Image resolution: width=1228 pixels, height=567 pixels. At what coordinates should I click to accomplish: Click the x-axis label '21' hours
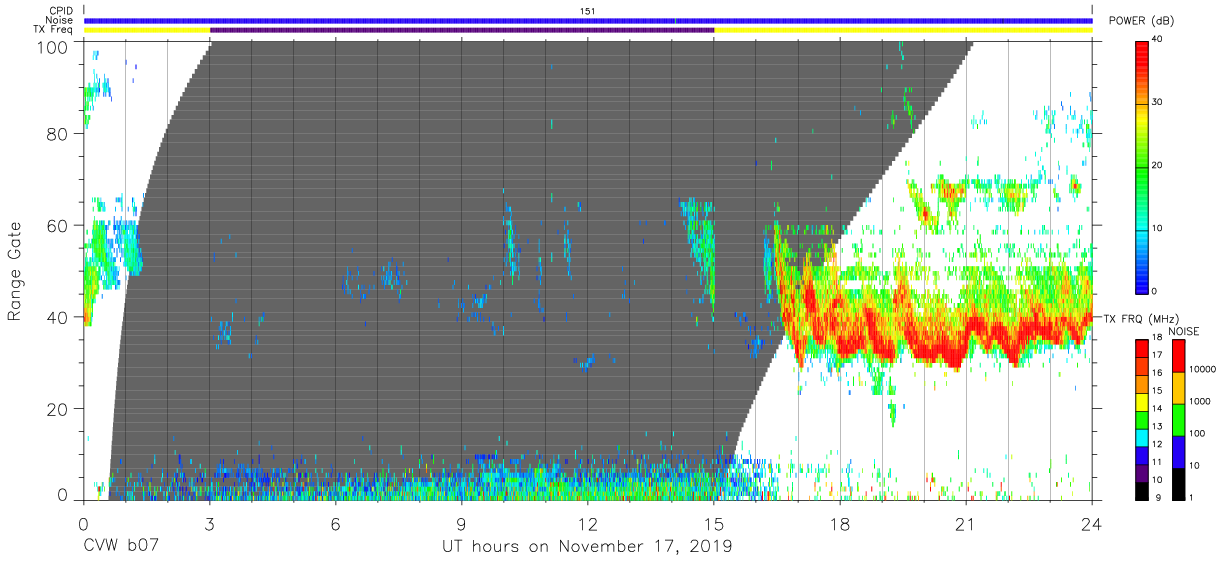[966, 523]
